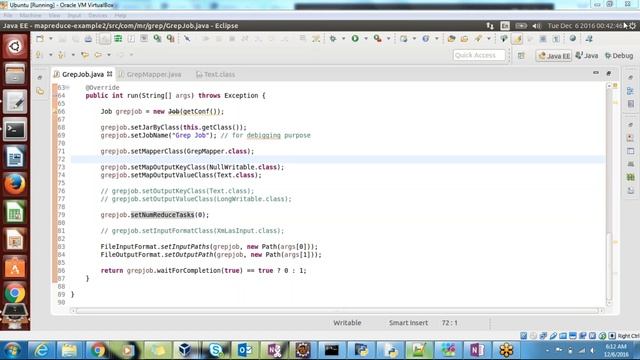The image size is (640, 360).
Task: Minimize the editor pane
Action: pyautogui.click(x=596, y=73)
